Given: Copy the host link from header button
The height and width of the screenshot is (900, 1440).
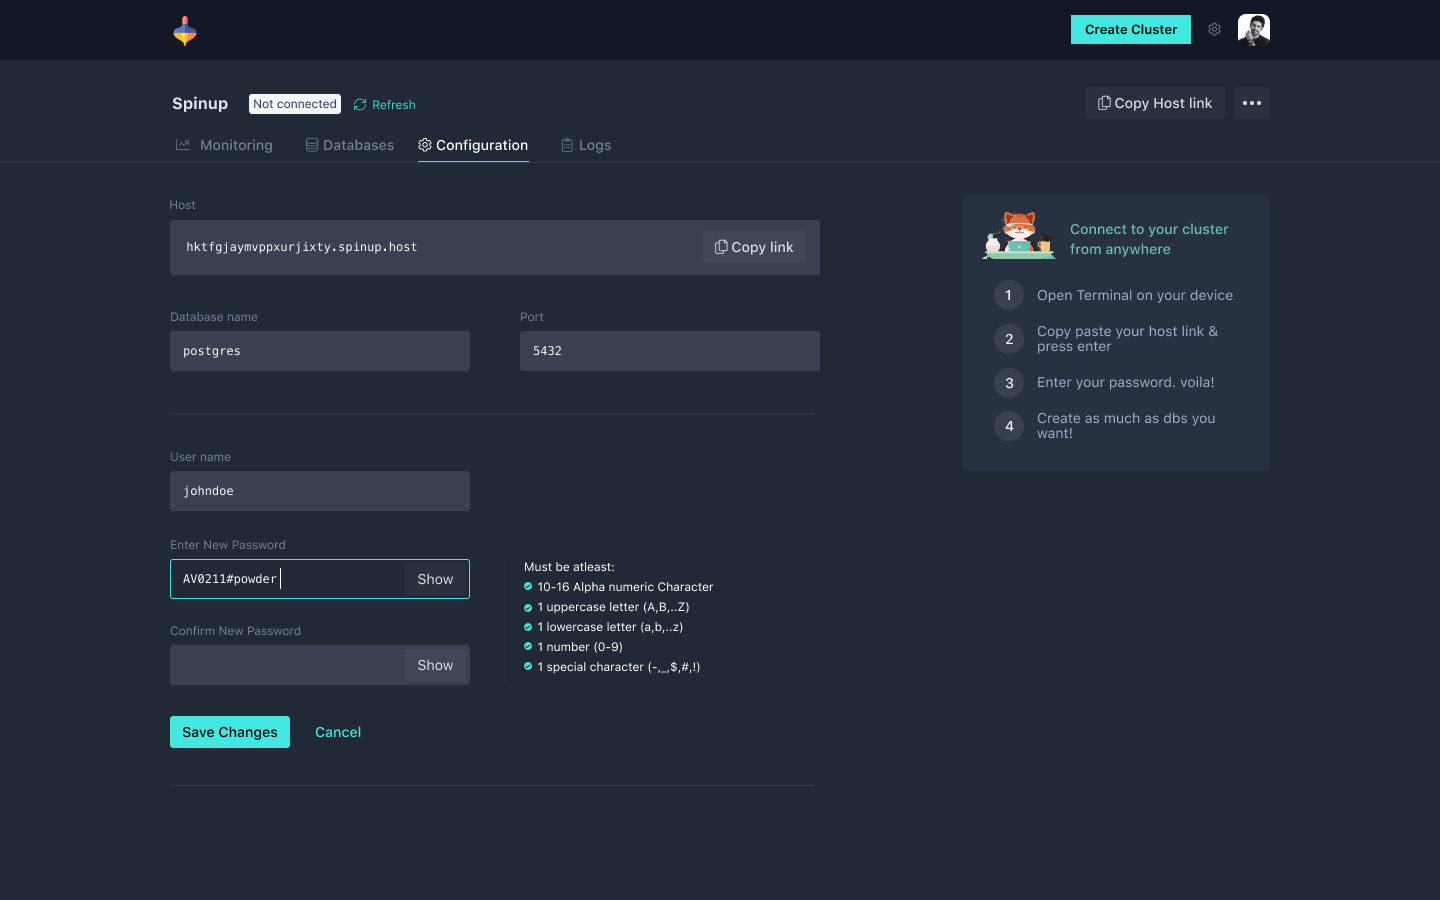Looking at the screenshot, I should coord(1155,103).
